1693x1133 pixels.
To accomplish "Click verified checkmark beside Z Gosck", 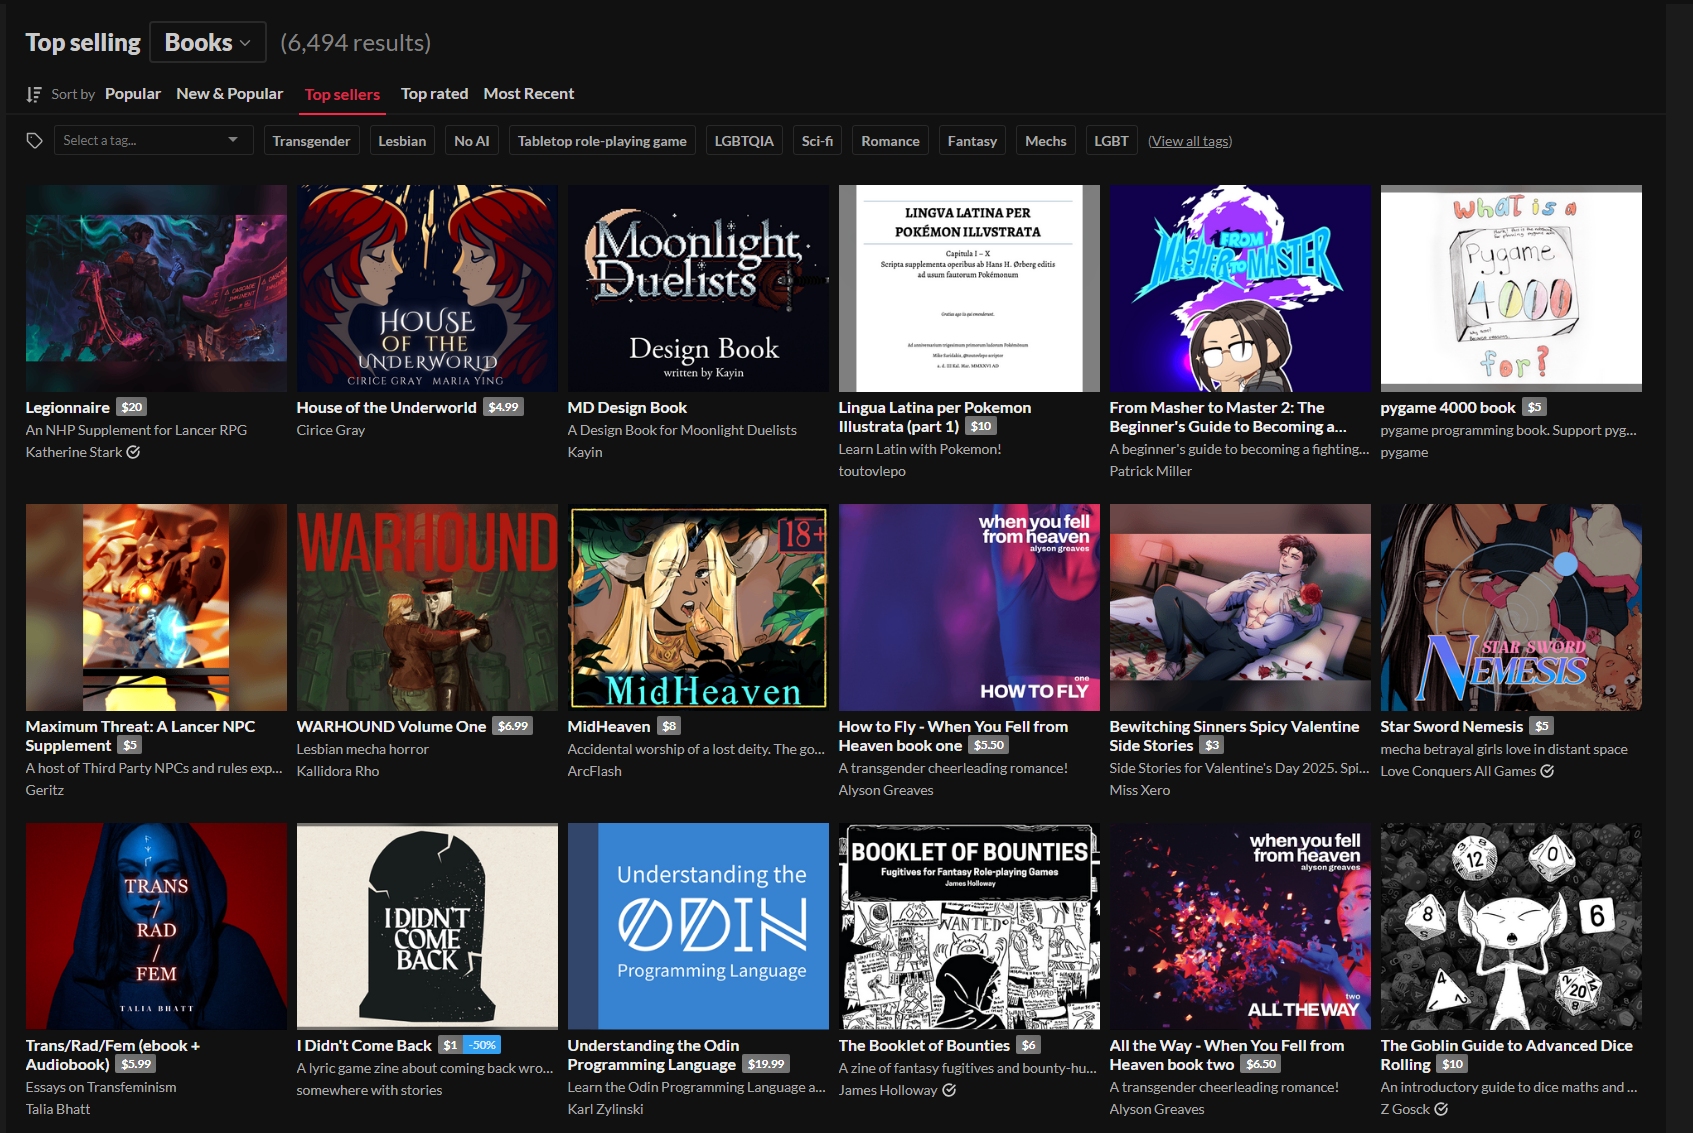I will (x=1441, y=1109).
